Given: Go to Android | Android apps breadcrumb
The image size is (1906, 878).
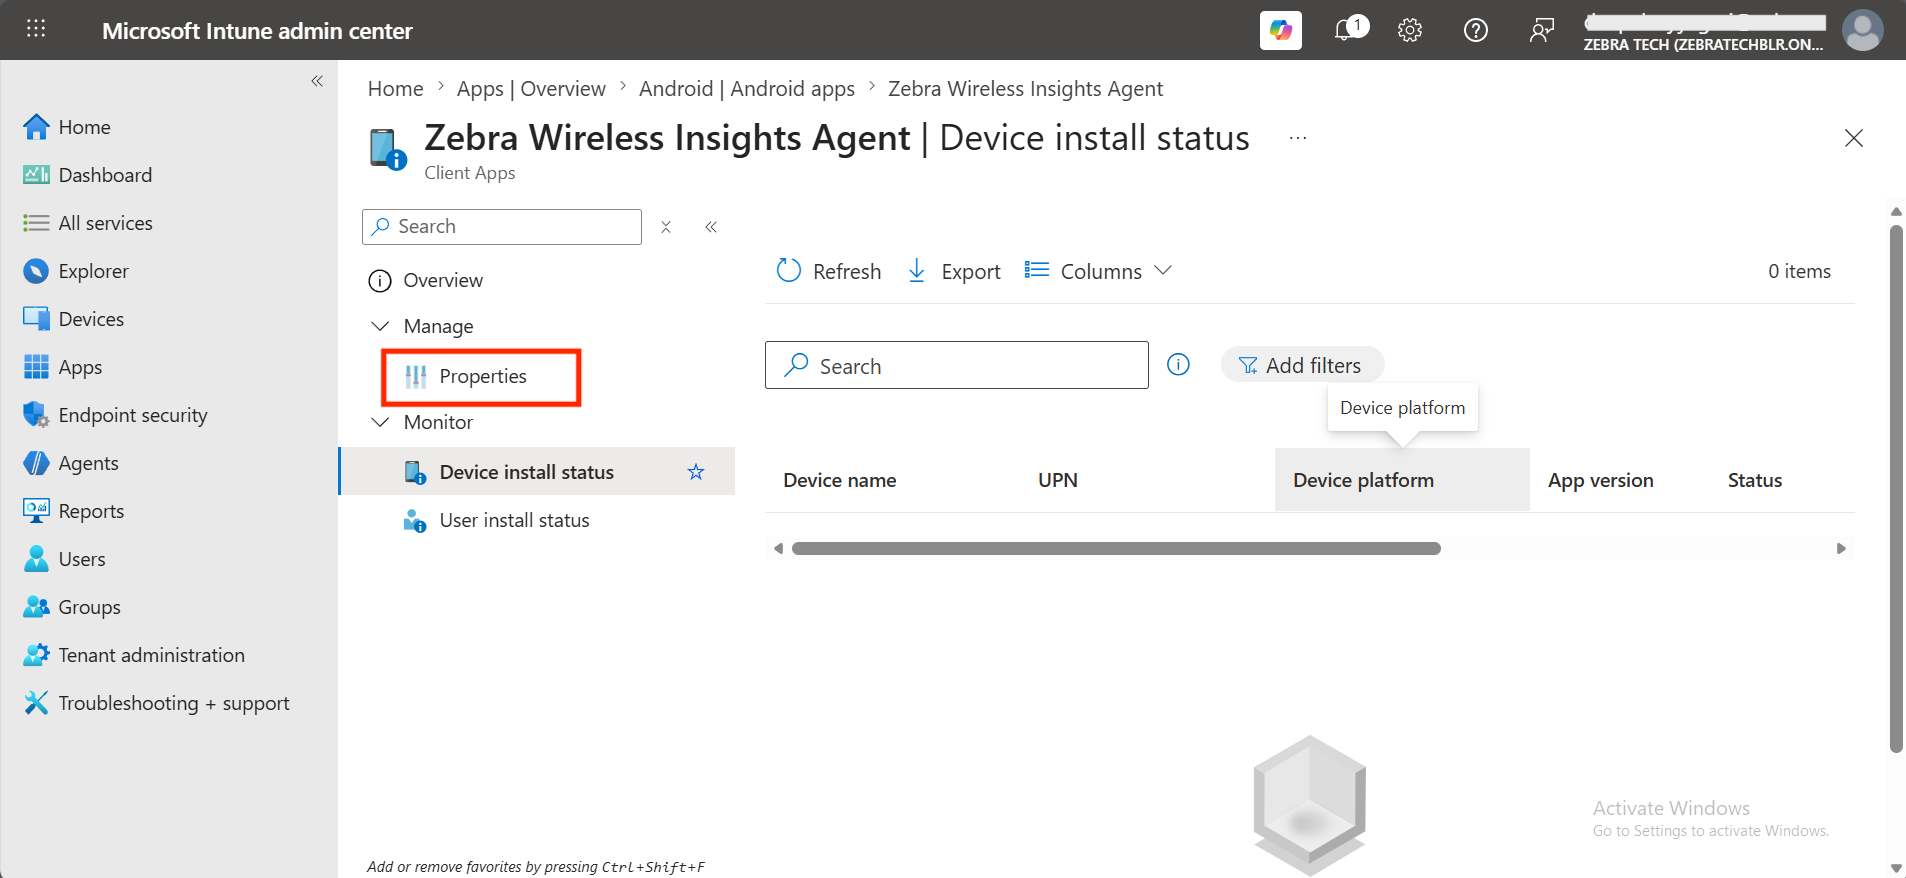Looking at the screenshot, I should pos(747,89).
